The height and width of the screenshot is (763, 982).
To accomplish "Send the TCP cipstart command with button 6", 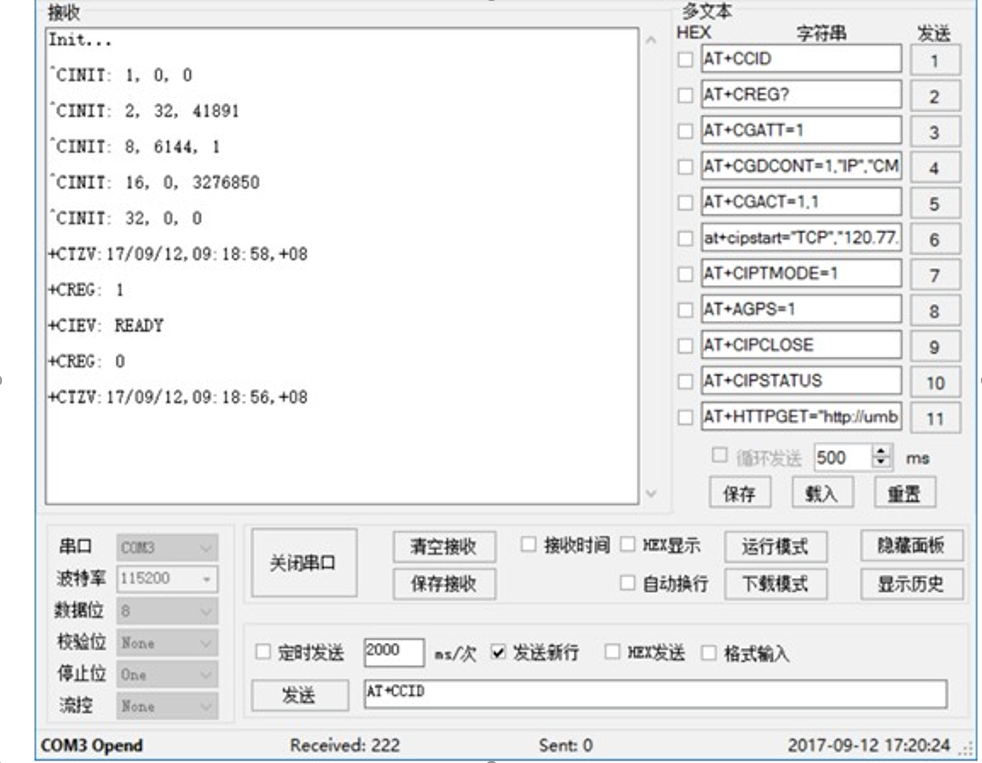I will click(x=935, y=238).
